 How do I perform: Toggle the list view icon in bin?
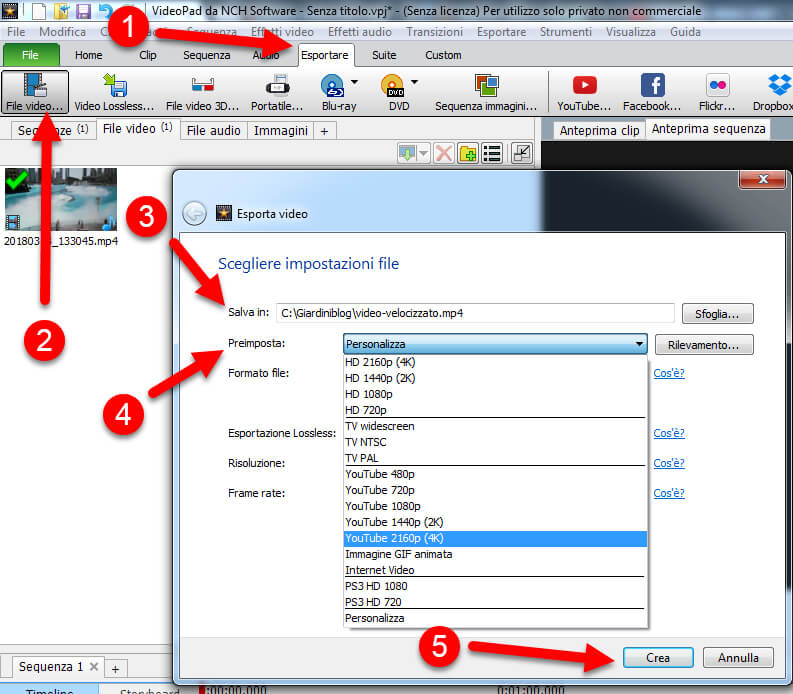[x=492, y=153]
